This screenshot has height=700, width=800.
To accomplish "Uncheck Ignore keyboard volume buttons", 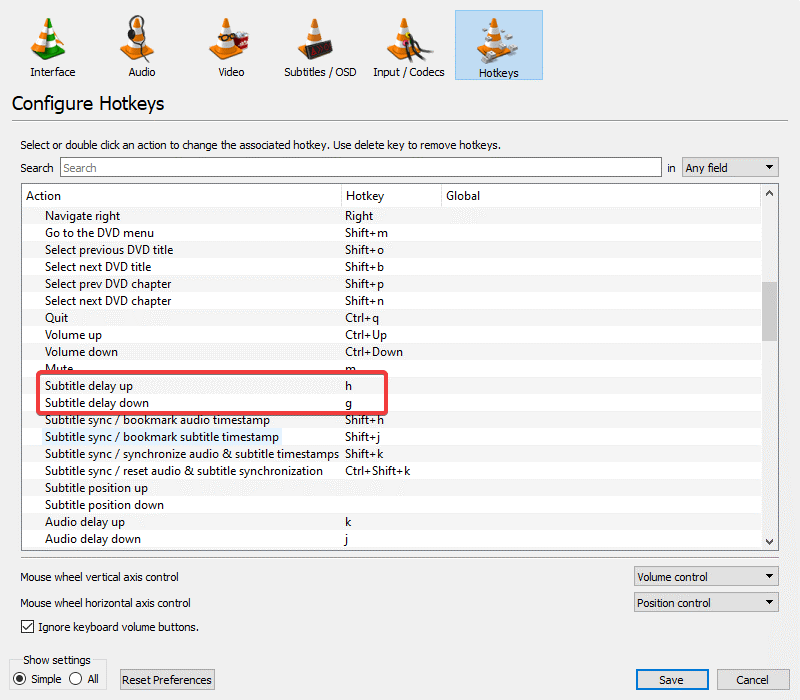I will pyautogui.click(x=25, y=627).
